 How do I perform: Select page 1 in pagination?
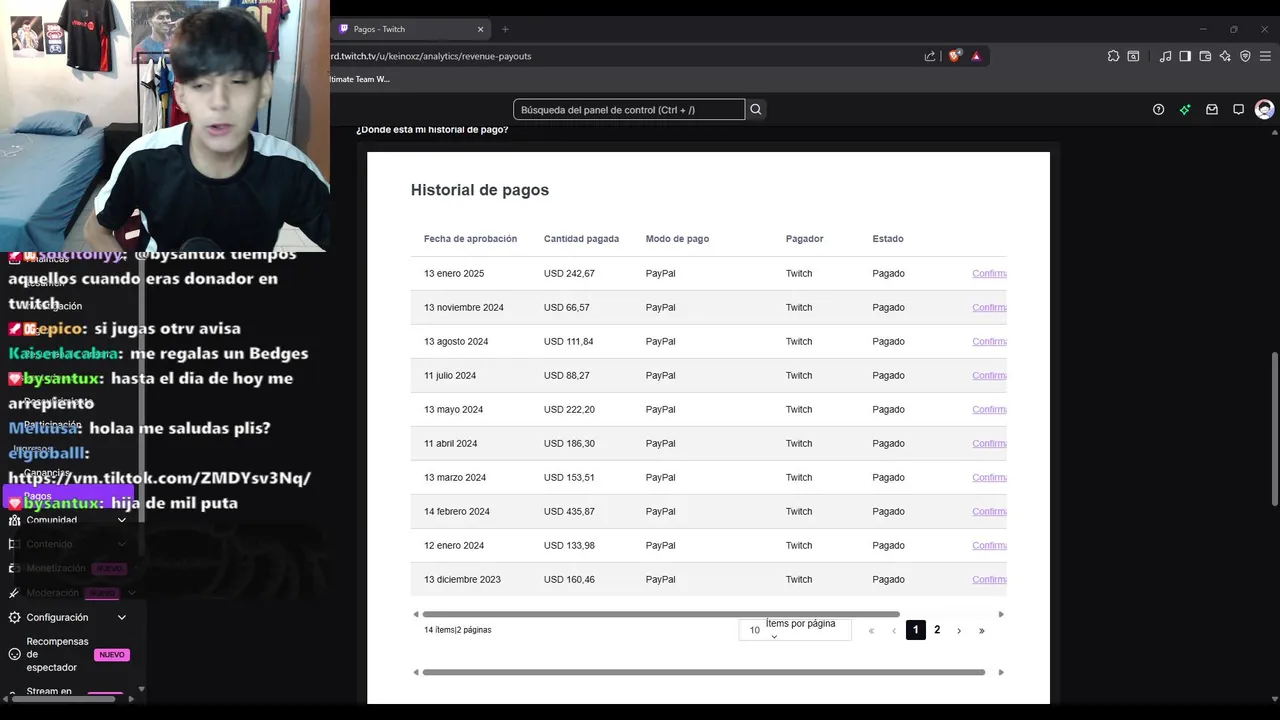pos(916,630)
